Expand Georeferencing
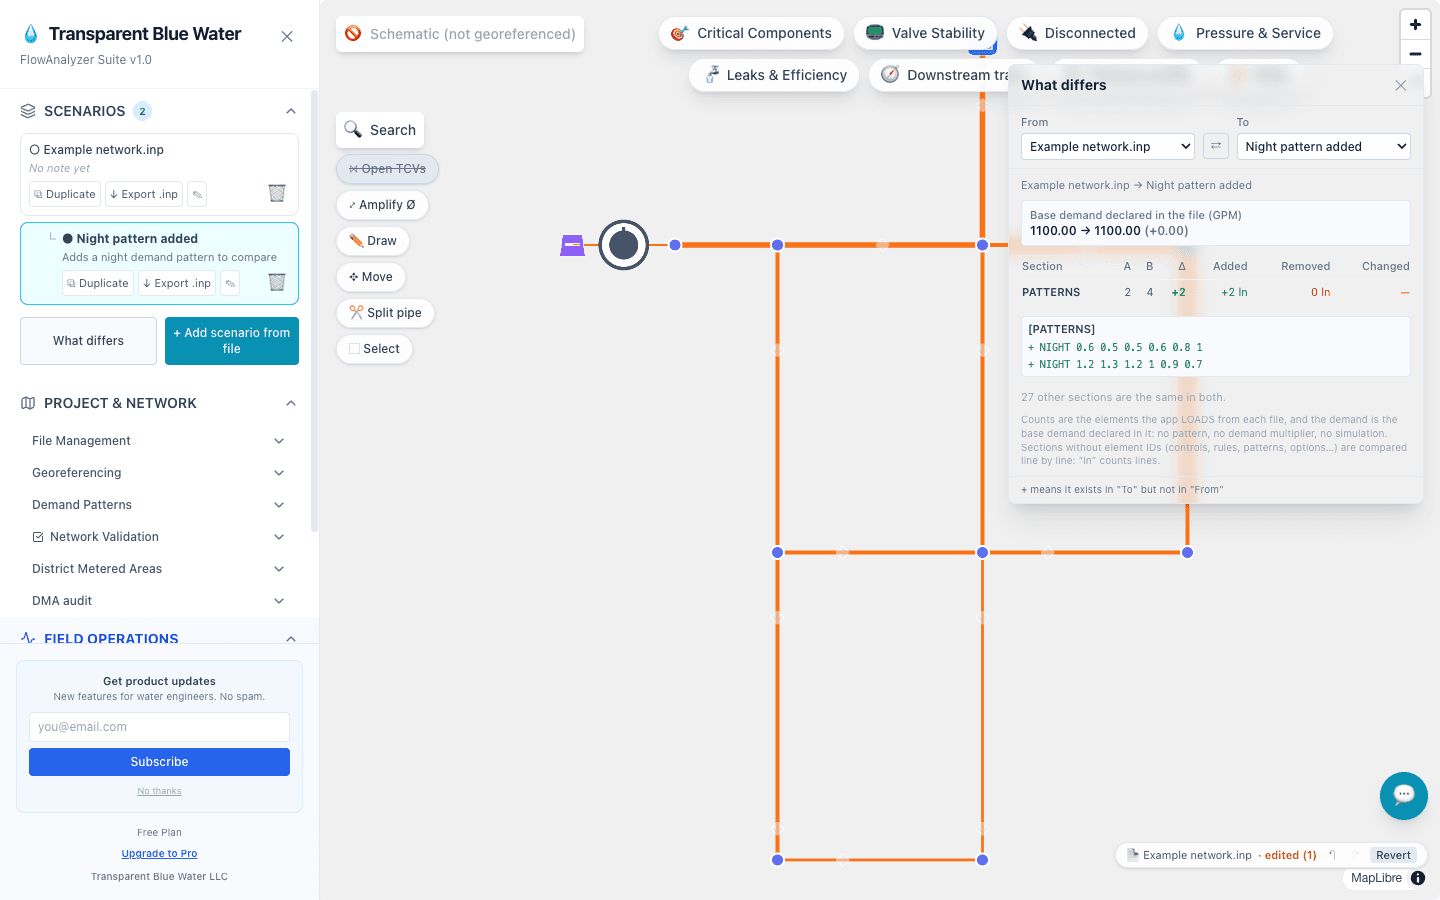Image resolution: width=1440 pixels, height=900 pixels. click(159, 473)
